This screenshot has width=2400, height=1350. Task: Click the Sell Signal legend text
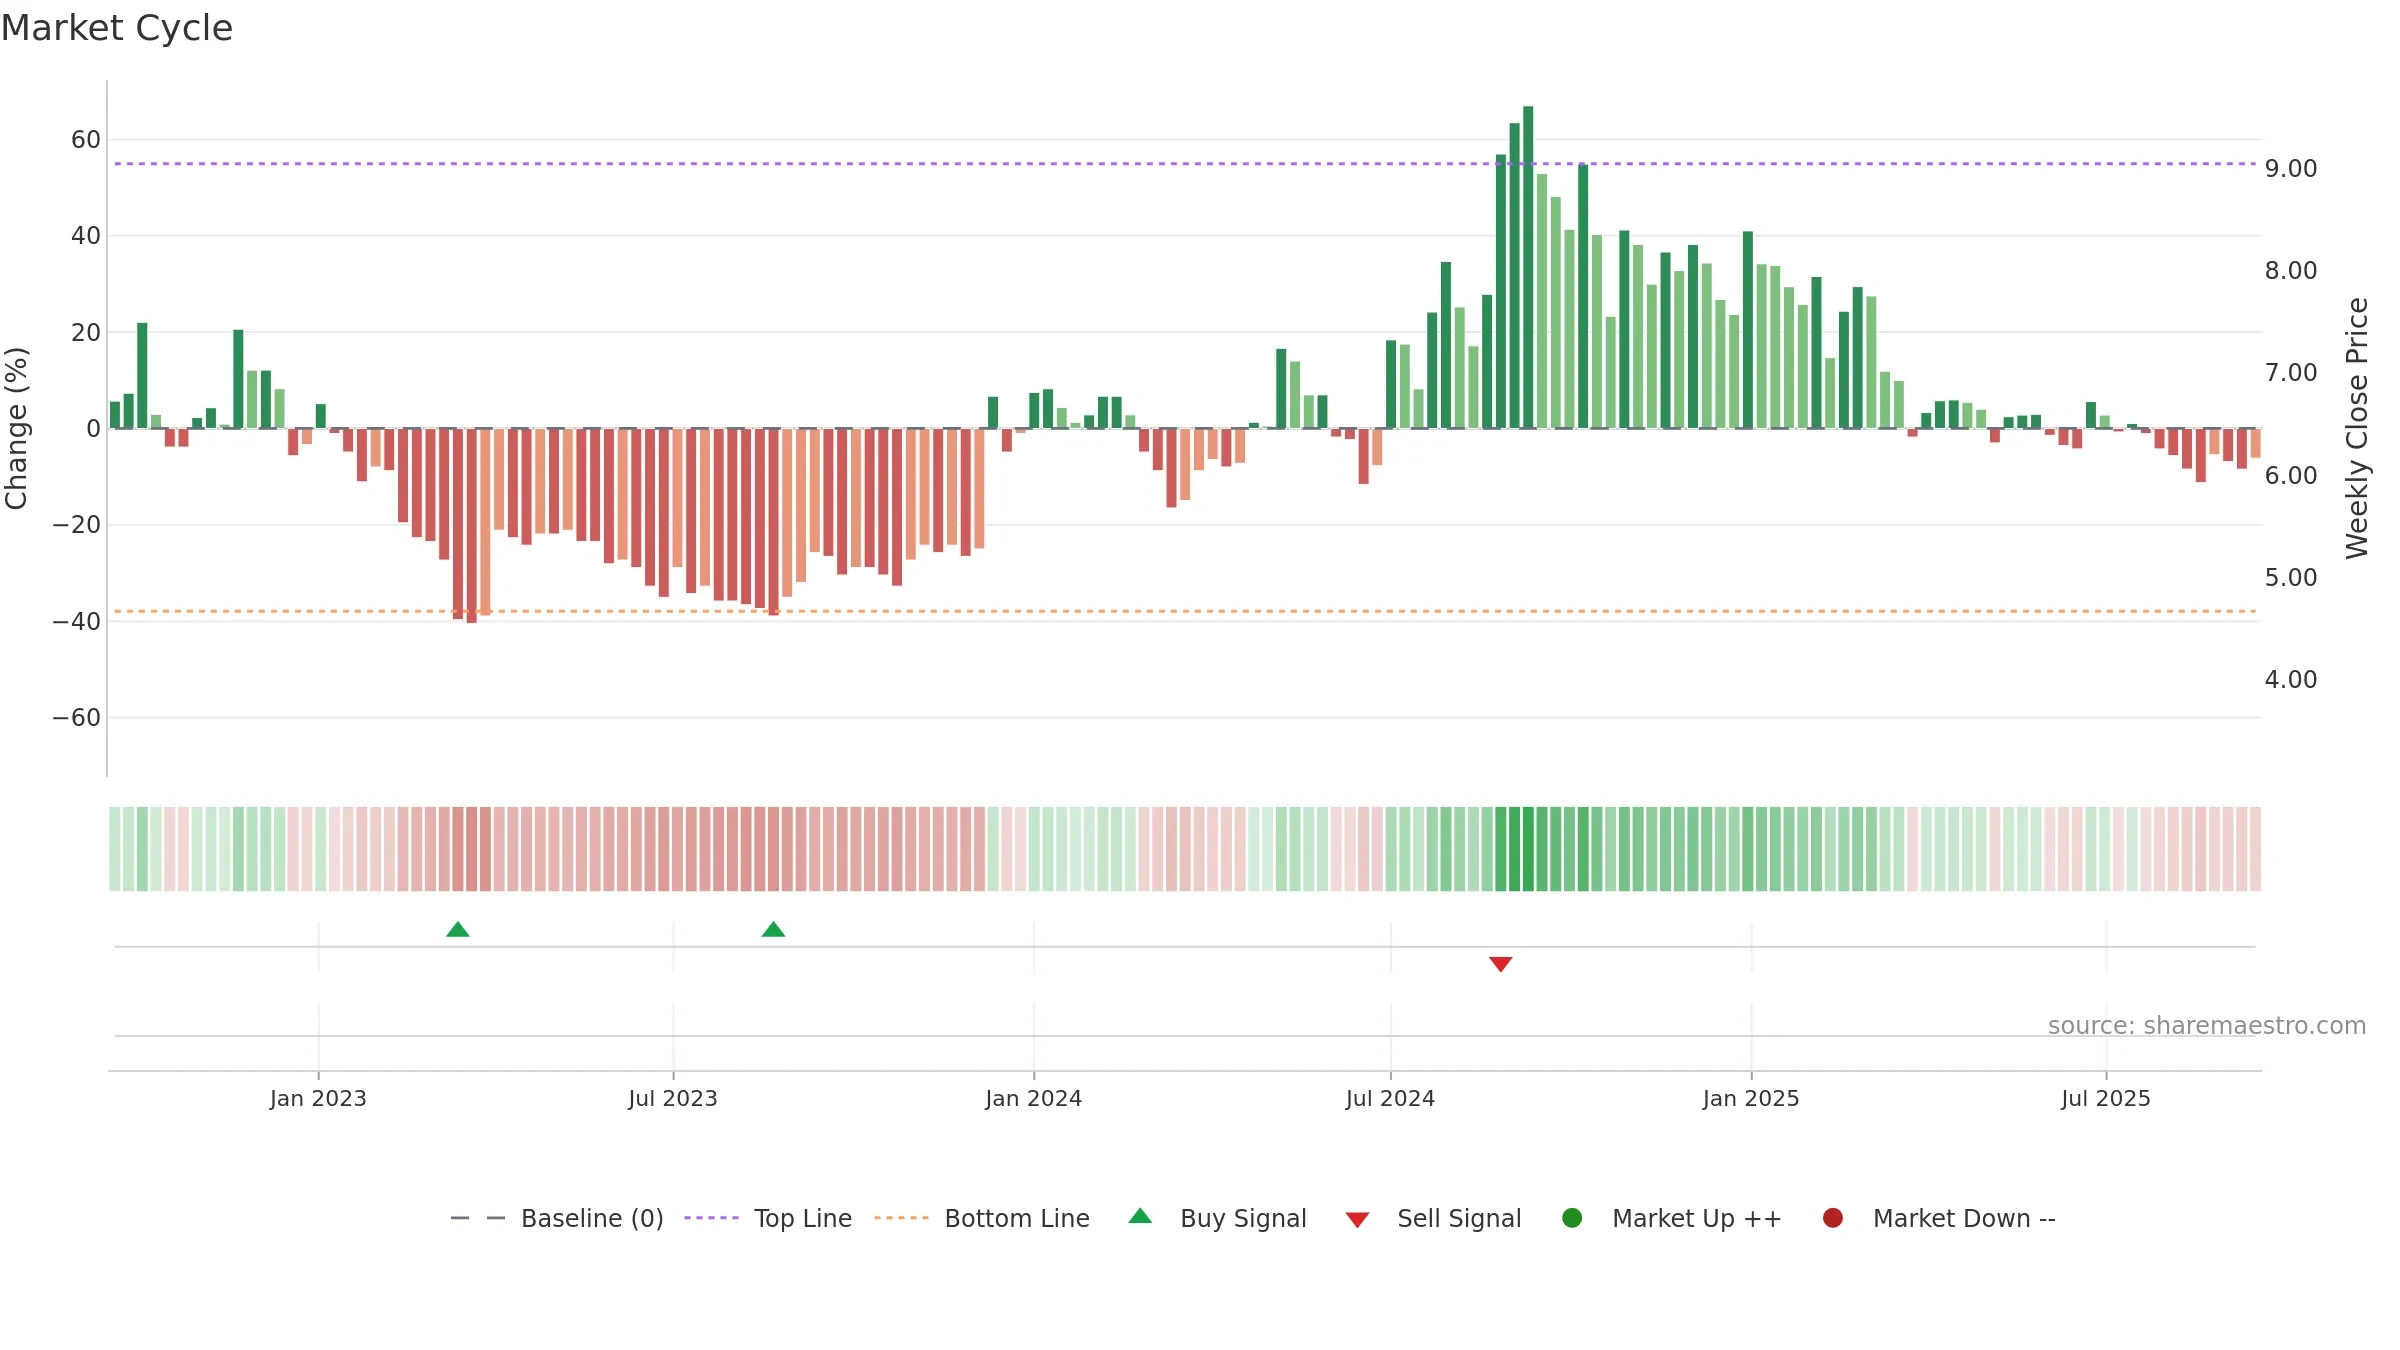(x=1459, y=1218)
